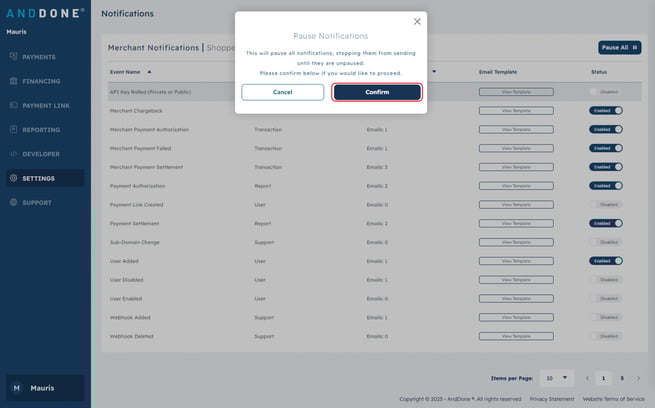The width and height of the screenshot is (655, 408).
Task: Open the Items per Page dropdown
Action: [x=556, y=379]
